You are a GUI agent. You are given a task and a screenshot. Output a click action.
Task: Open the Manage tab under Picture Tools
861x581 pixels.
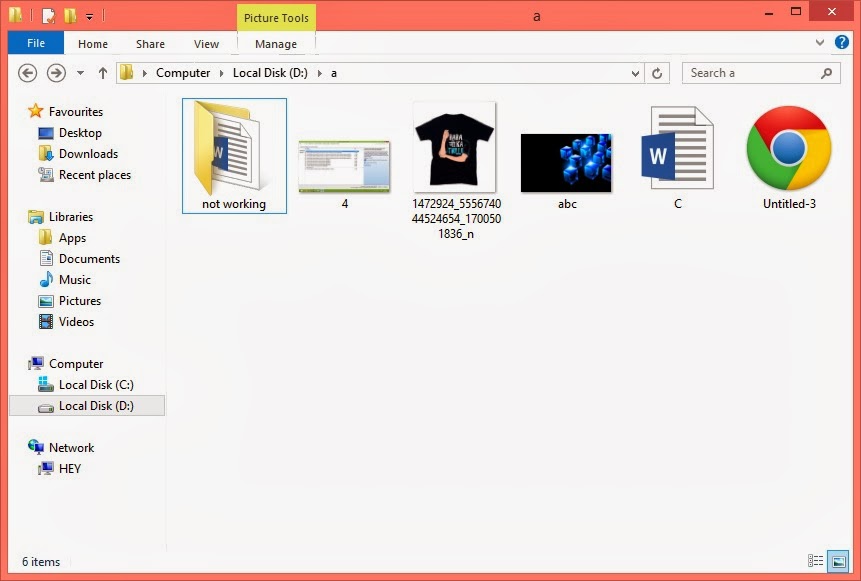point(275,43)
